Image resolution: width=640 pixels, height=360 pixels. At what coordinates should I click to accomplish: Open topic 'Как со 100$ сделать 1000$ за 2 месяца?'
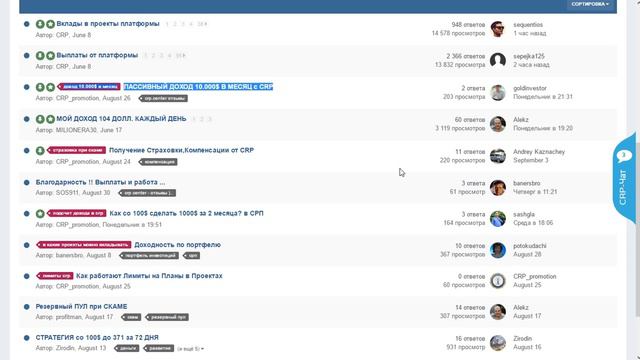click(x=186, y=213)
